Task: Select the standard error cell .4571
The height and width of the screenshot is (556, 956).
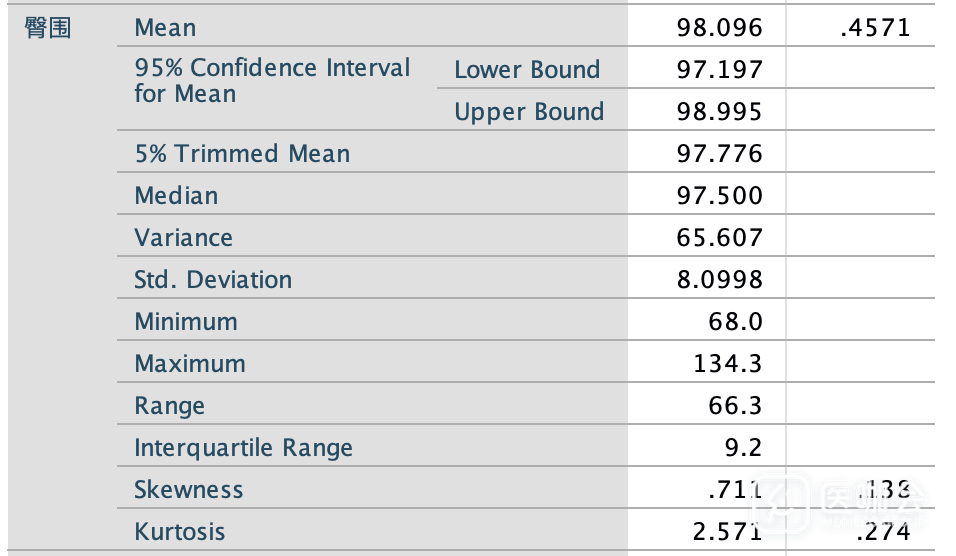Action: (876, 28)
